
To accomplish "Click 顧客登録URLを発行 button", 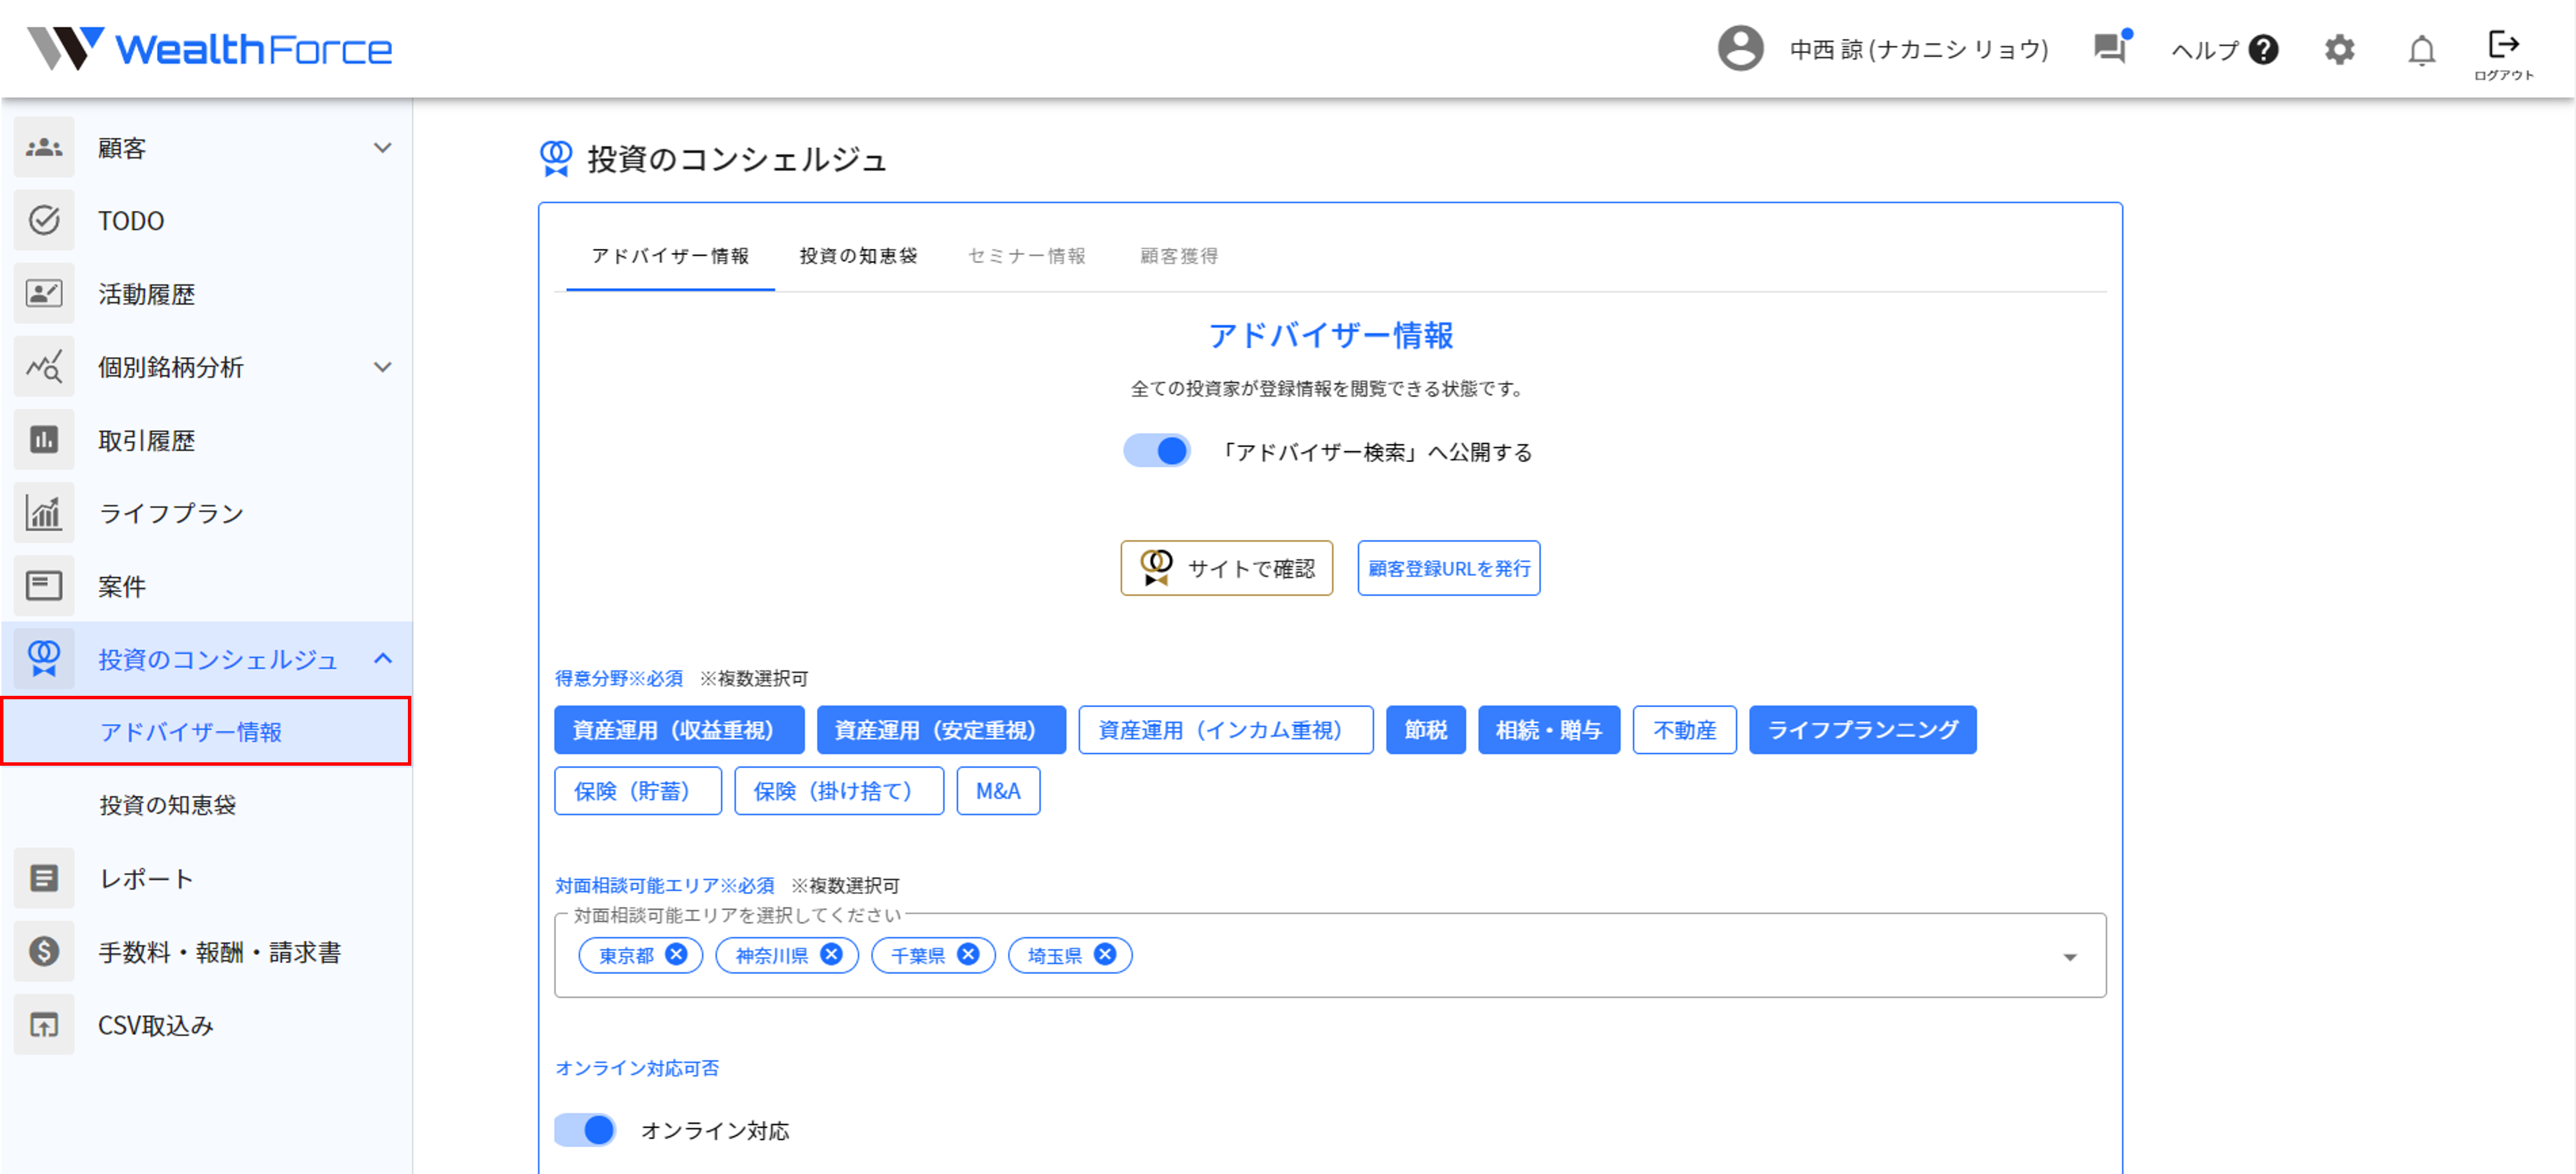I will pos(1448,568).
